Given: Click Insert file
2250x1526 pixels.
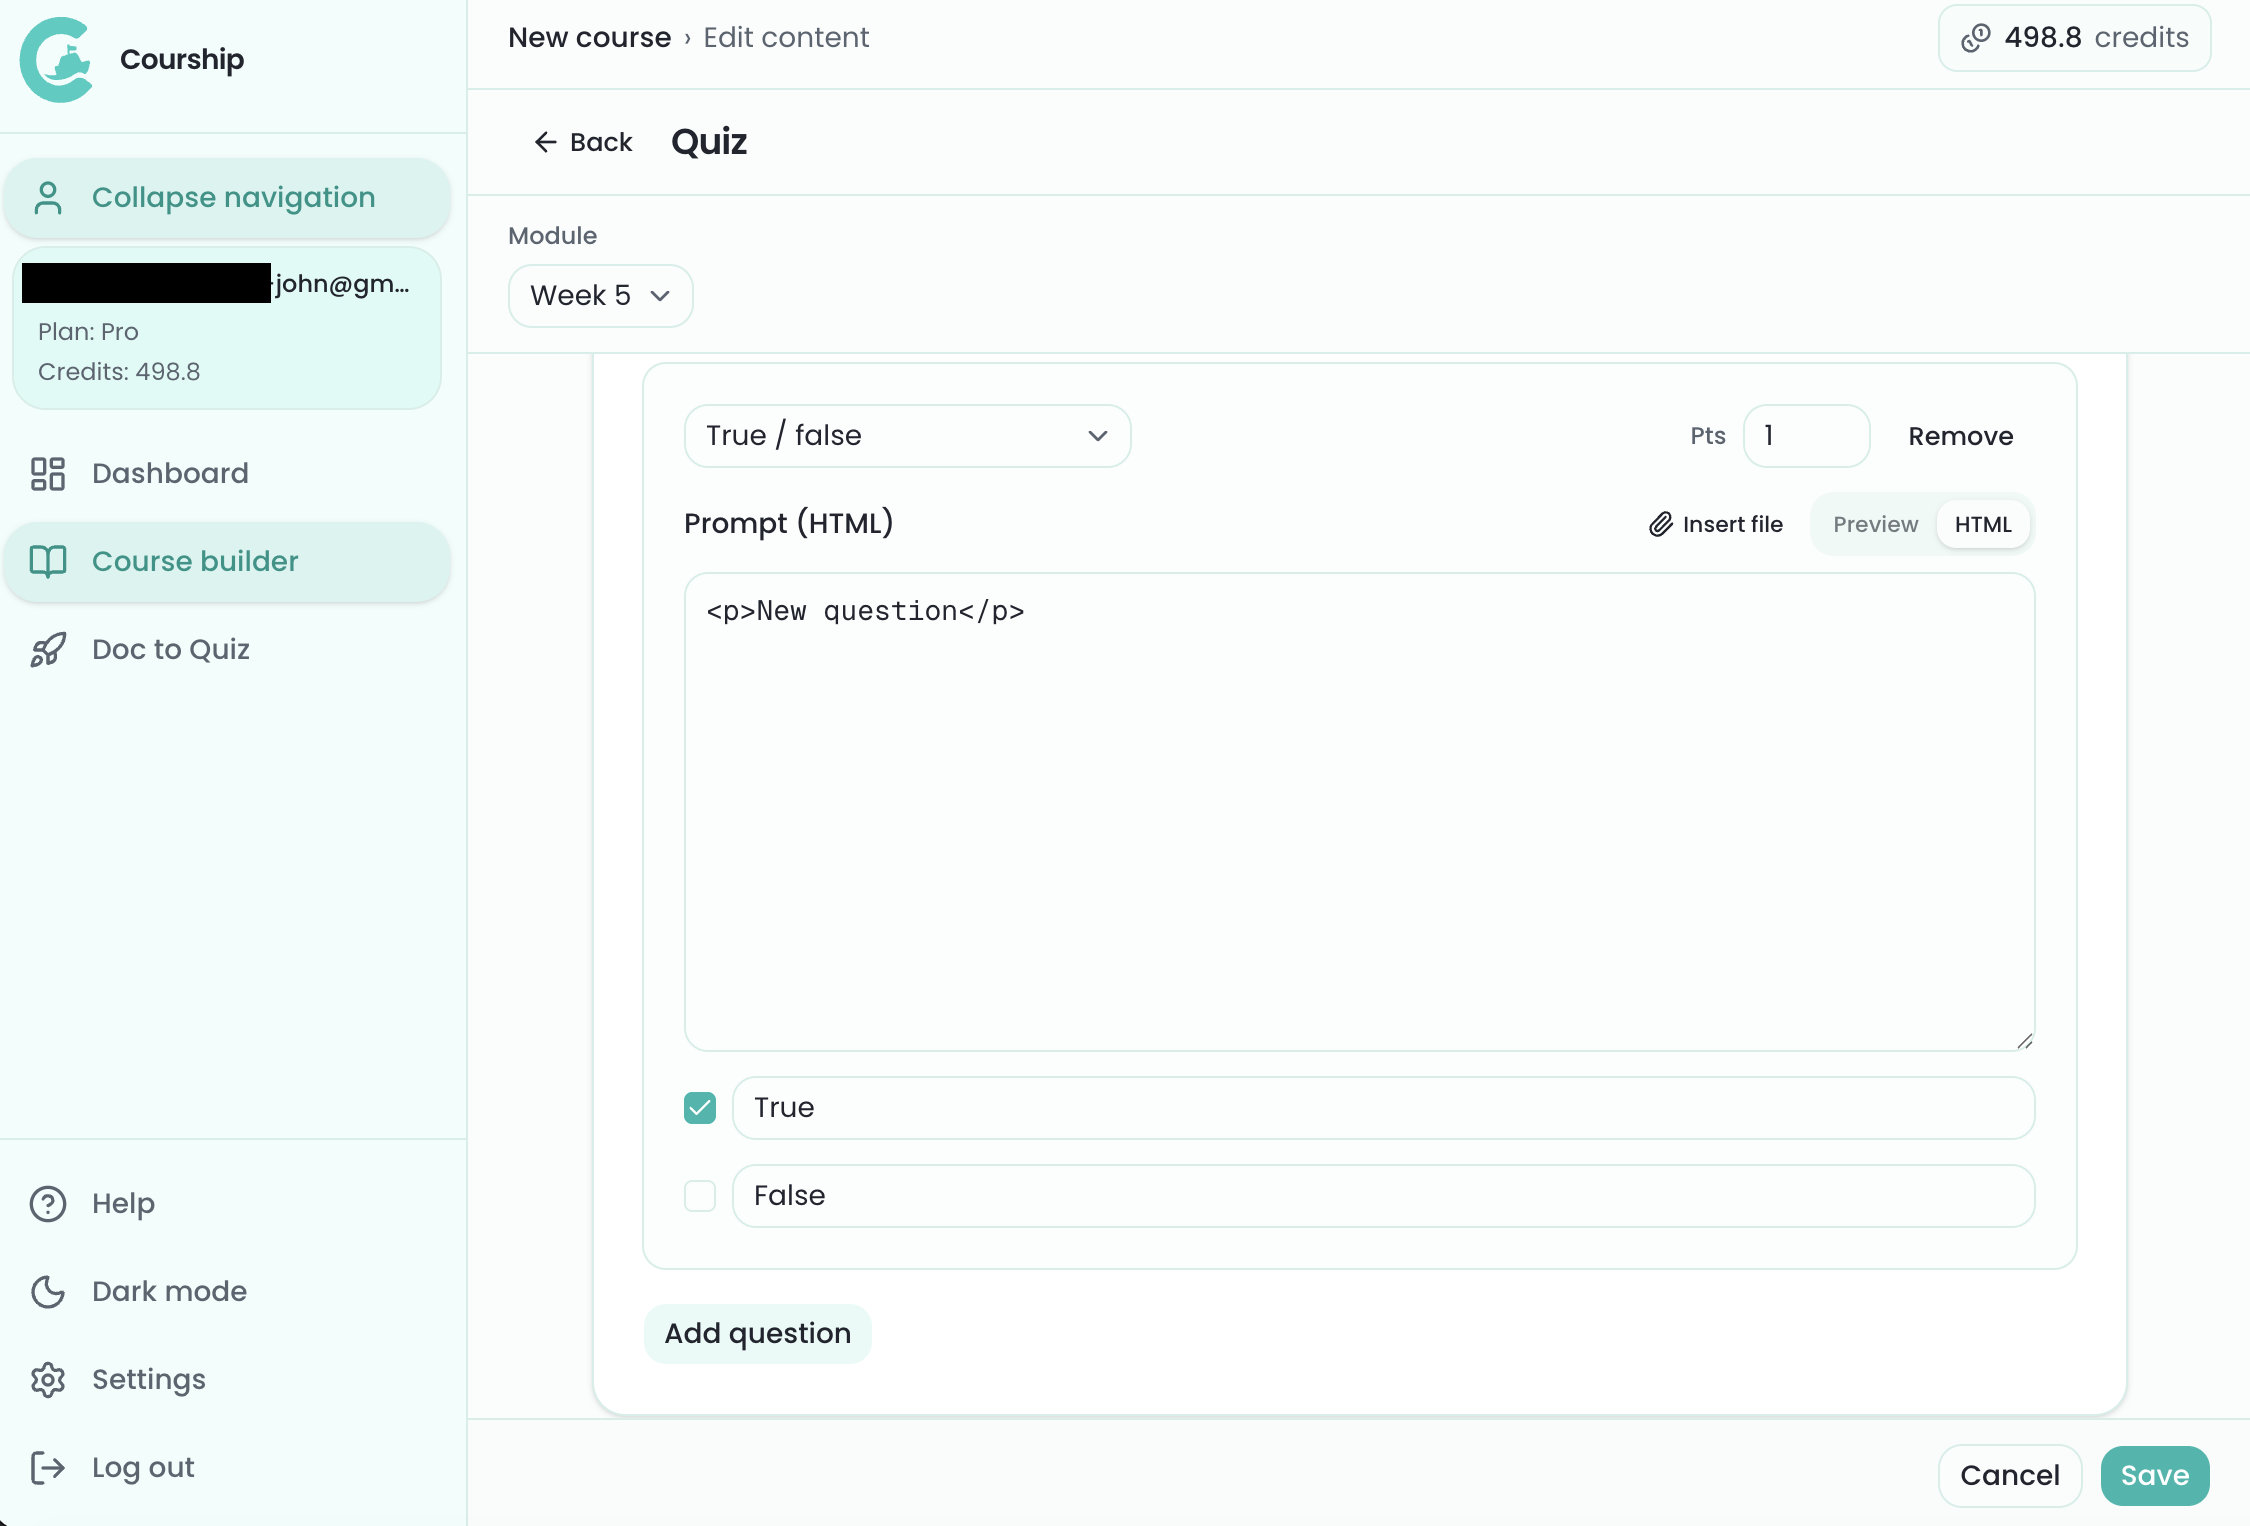Looking at the screenshot, I should [1716, 524].
